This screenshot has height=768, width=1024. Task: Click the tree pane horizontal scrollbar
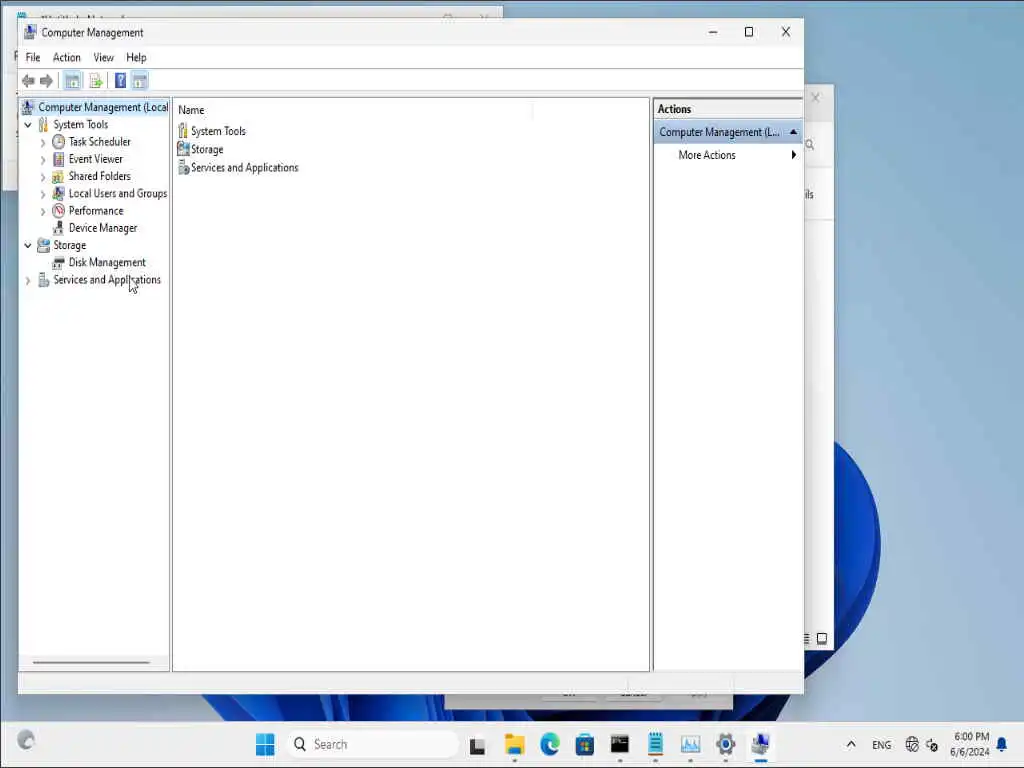click(x=91, y=662)
